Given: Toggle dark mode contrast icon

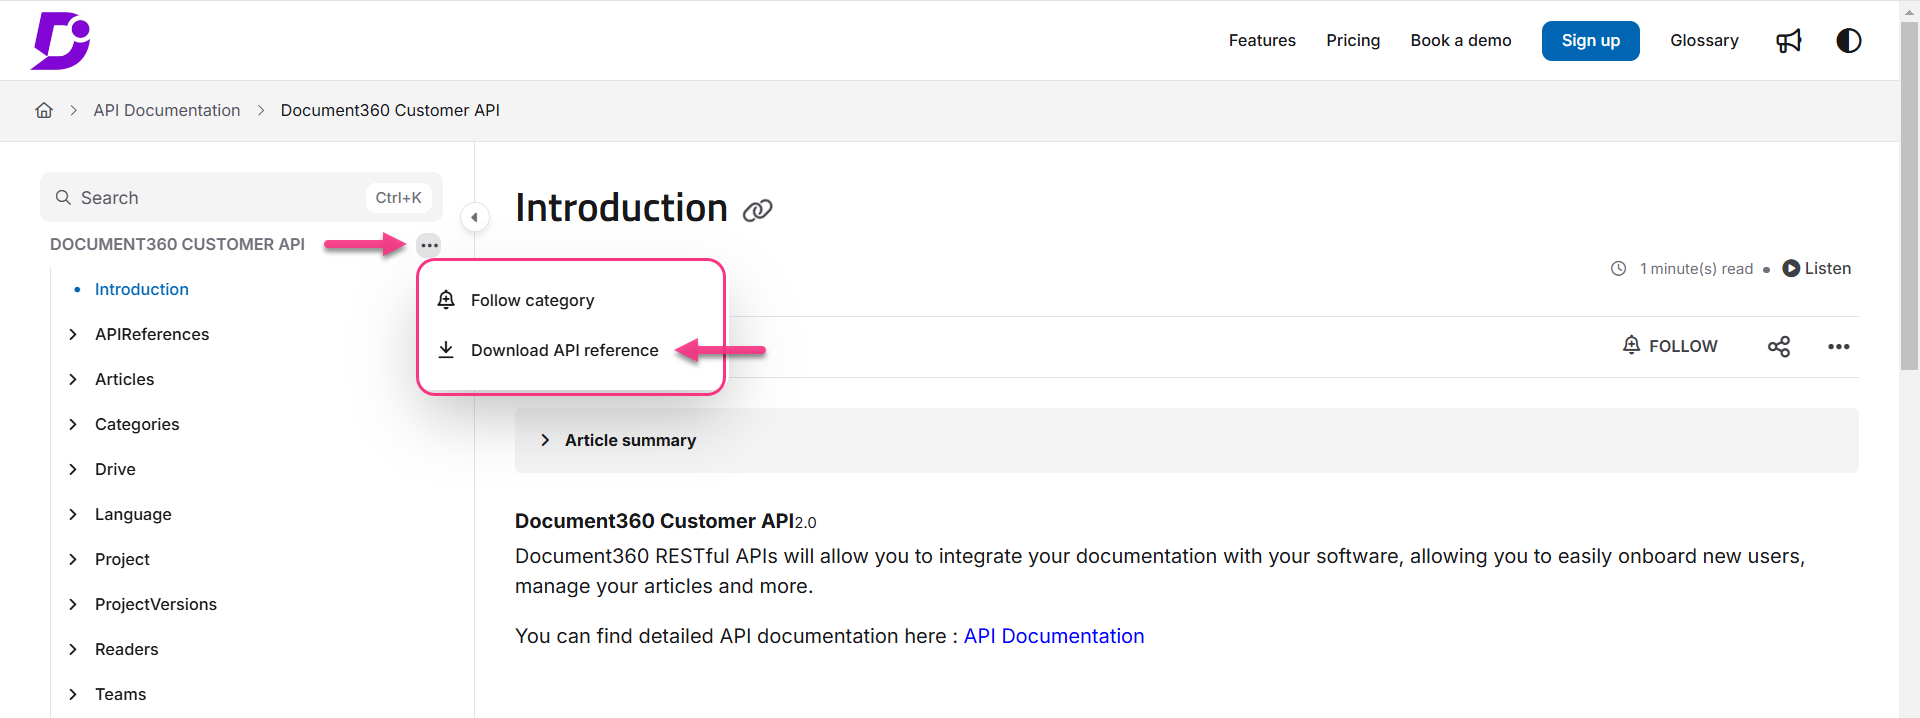Looking at the screenshot, I should (x=1848, y=41).
